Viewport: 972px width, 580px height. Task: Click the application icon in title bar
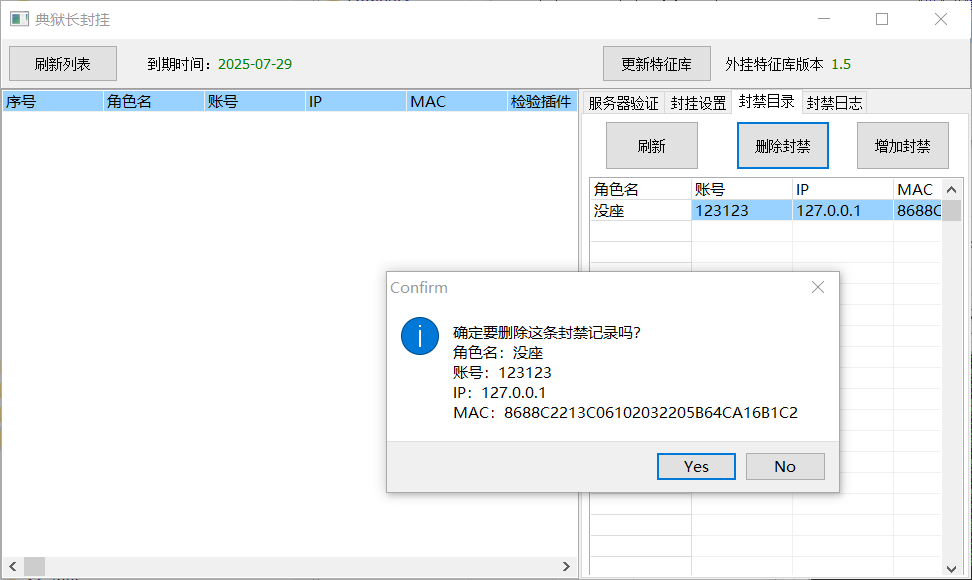(19, 19)
